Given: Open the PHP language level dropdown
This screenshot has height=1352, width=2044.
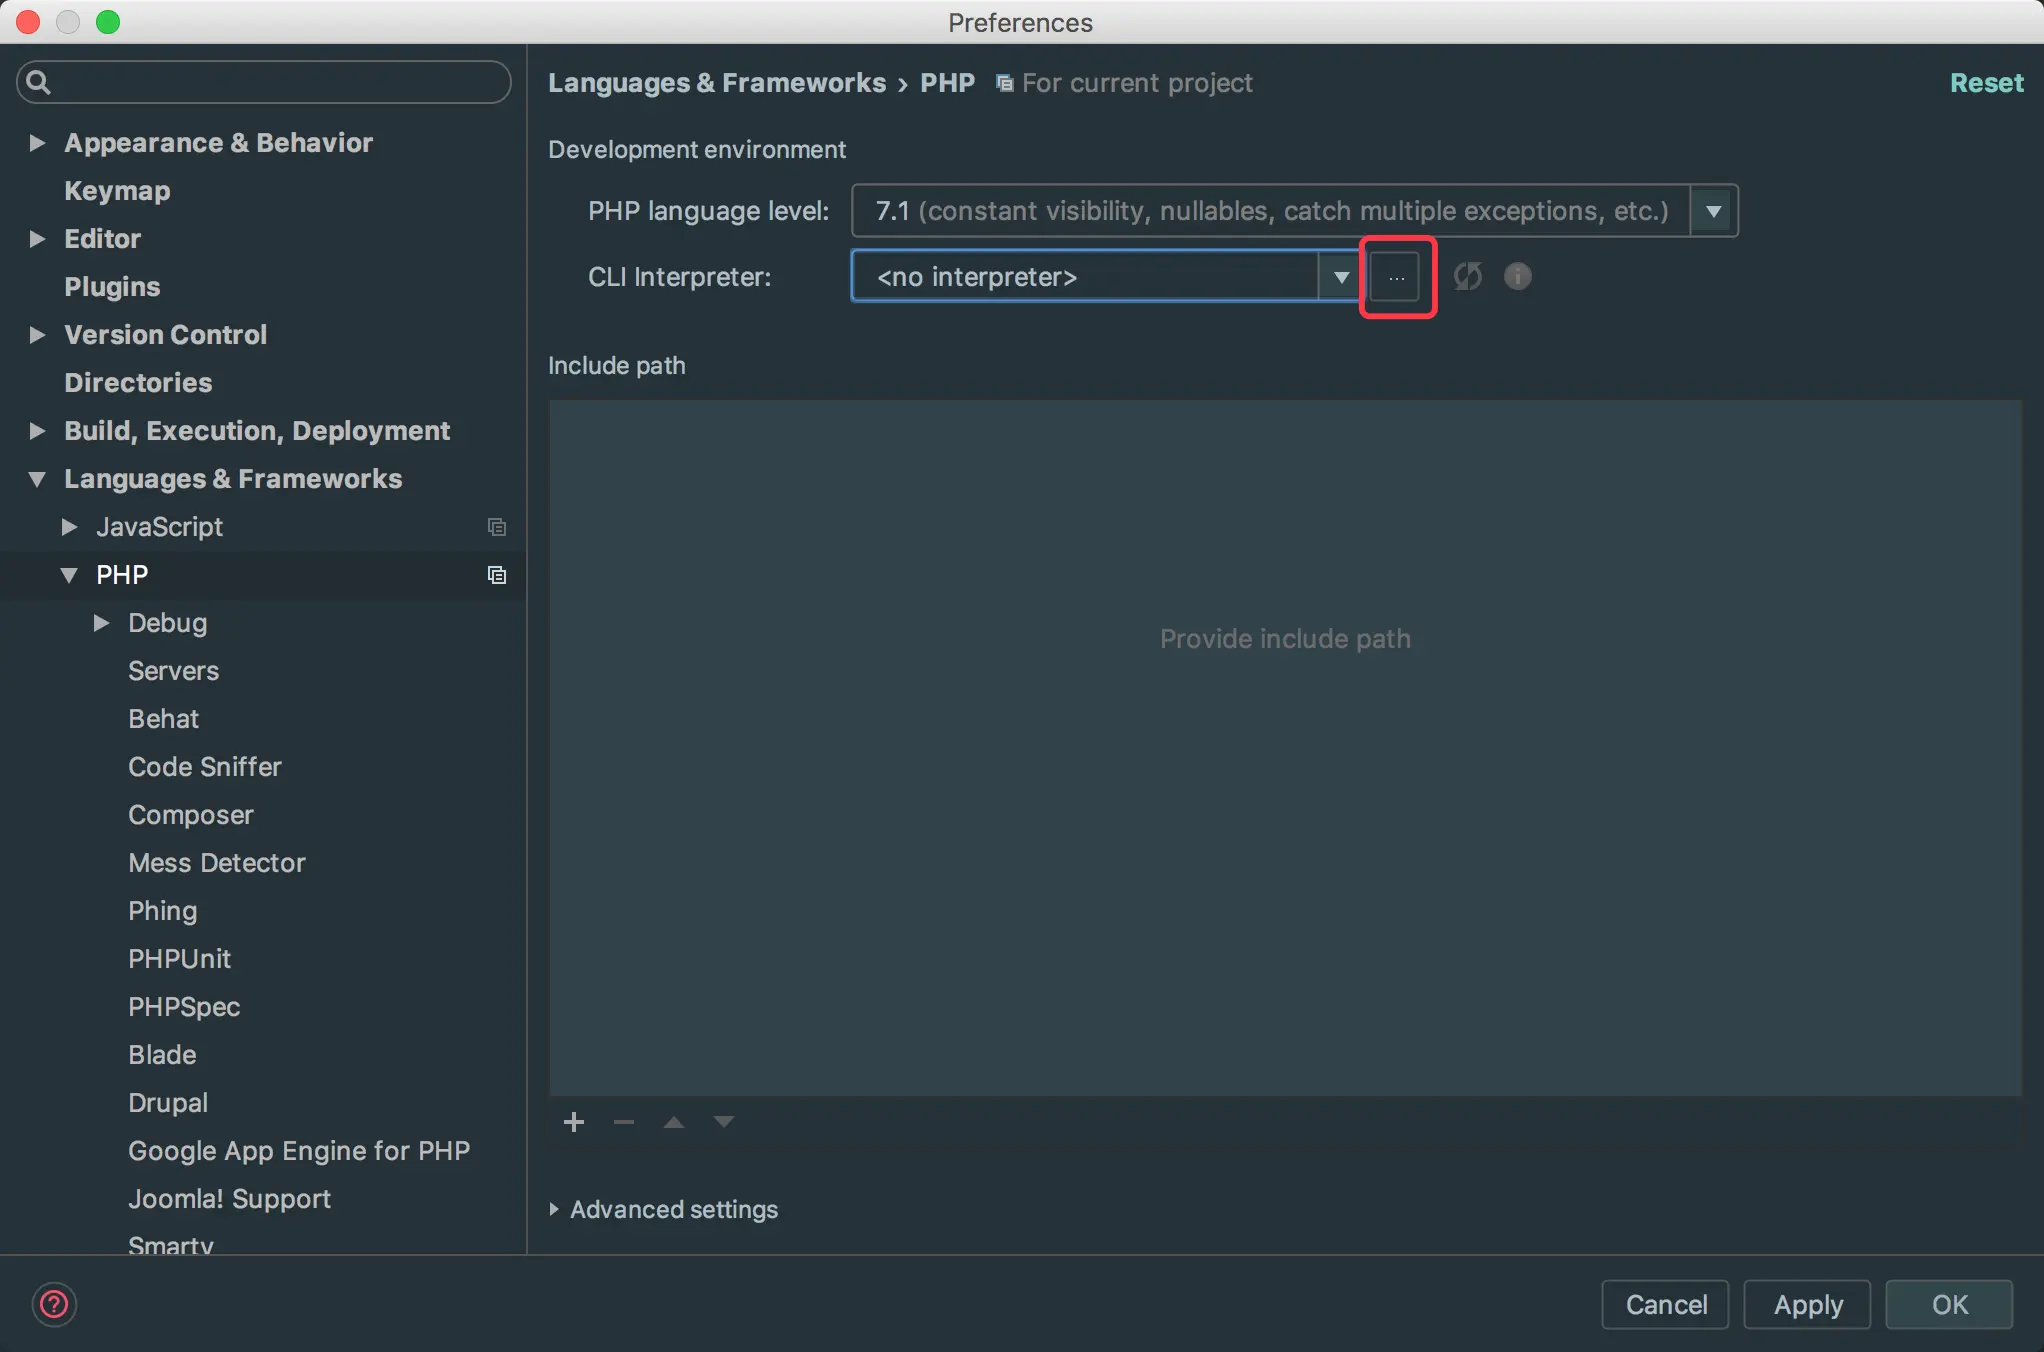Looking at the screenshot, I should click(x=1713, y=211).
